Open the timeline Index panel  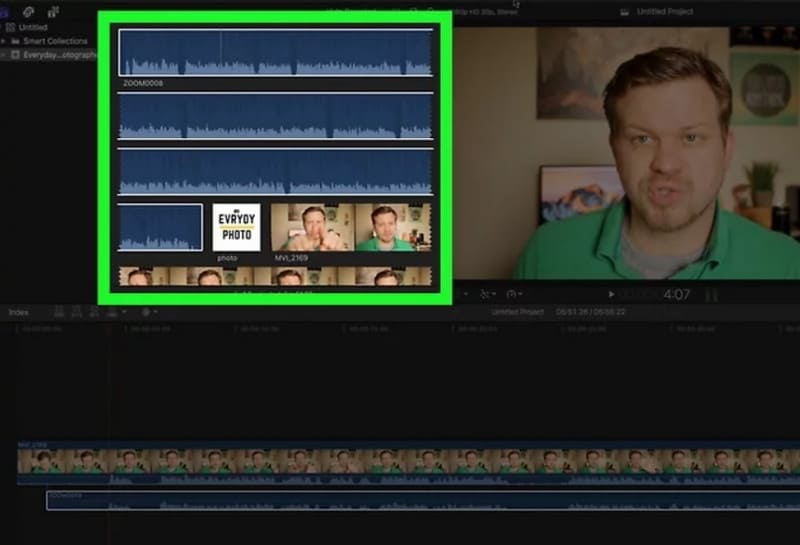(19, 312)
